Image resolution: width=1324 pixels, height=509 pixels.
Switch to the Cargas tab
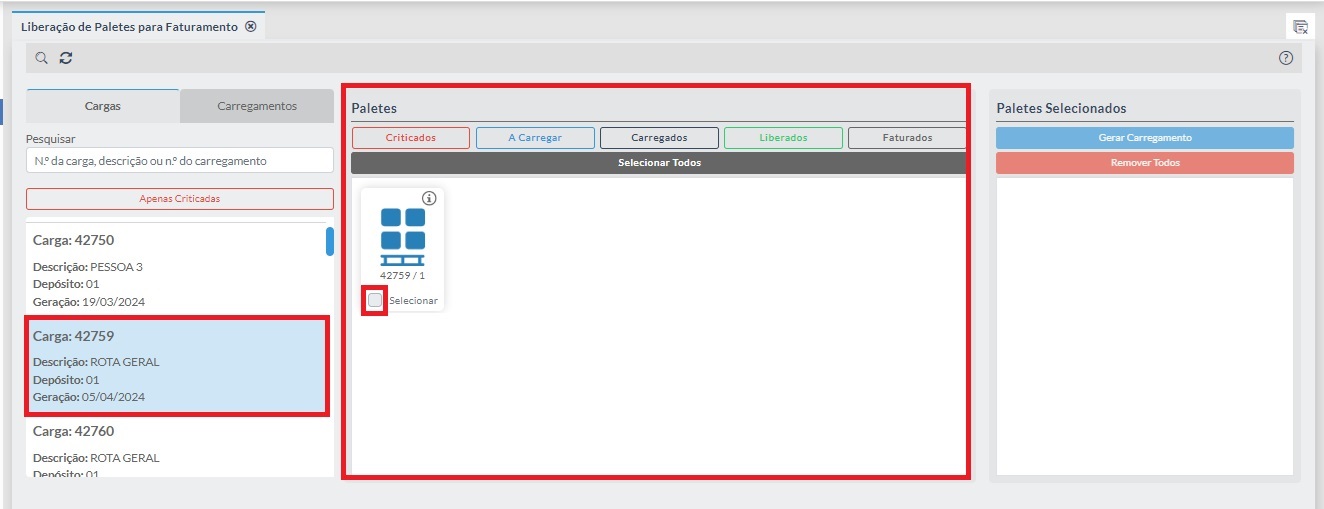103,106
